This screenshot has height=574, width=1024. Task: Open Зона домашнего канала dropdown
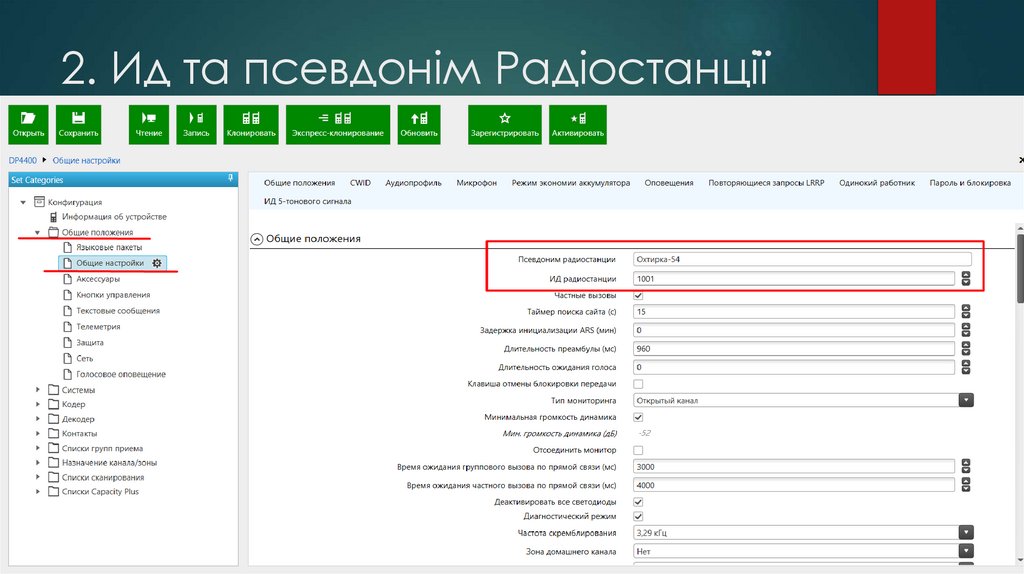coord(966,551)
